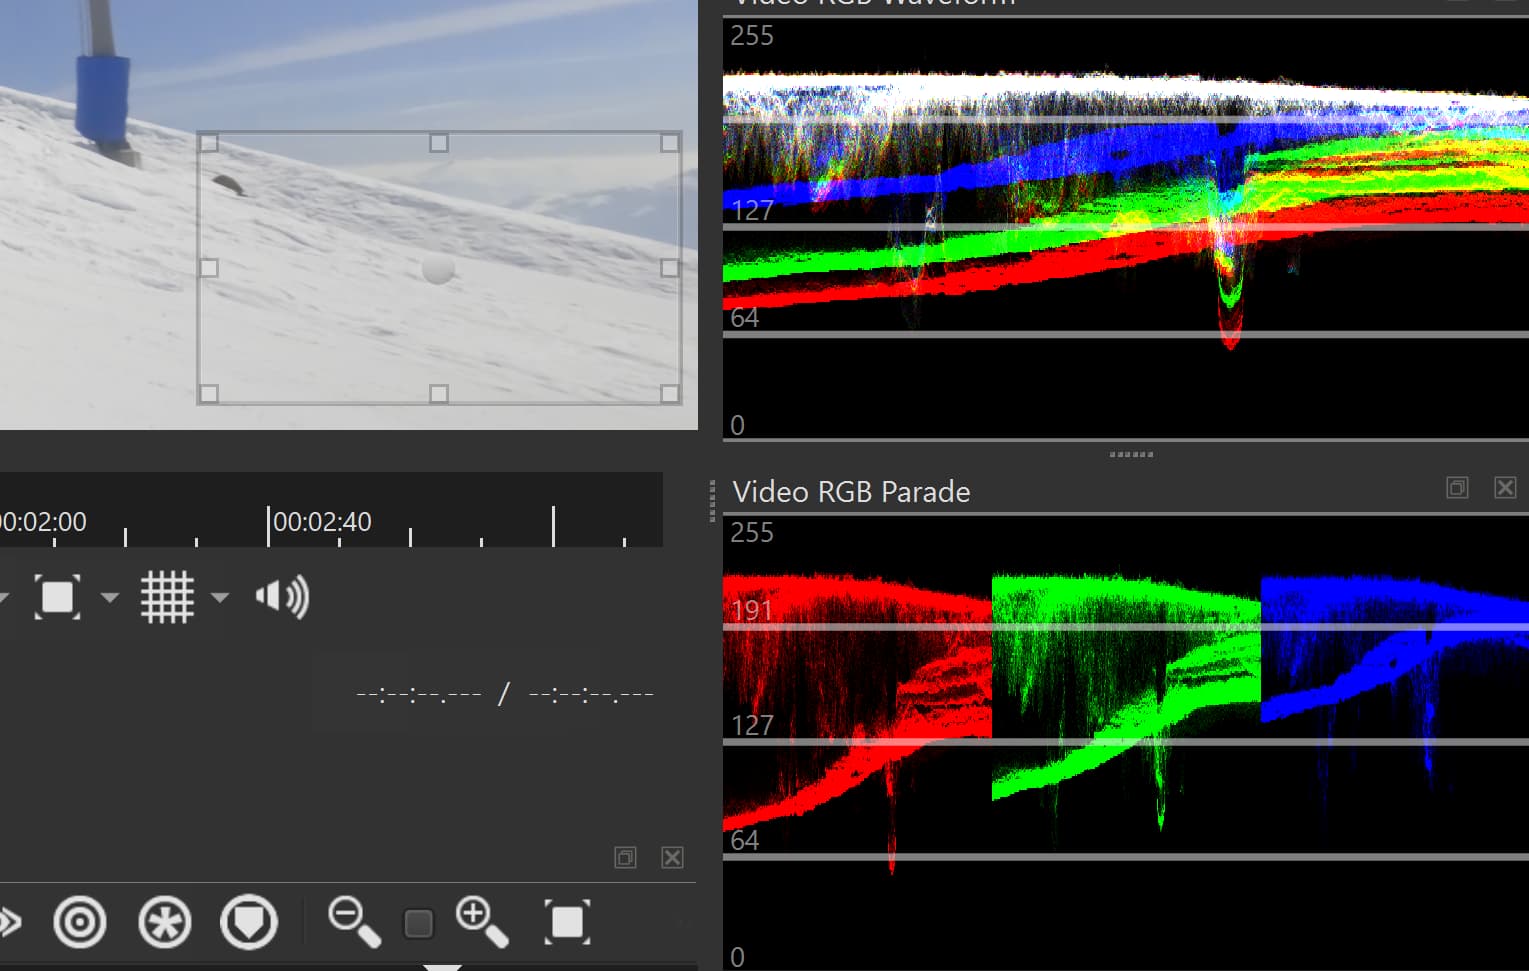Open the player zoom dropdown arrow
Screen dimensions: 1529x971
point(110,598)
